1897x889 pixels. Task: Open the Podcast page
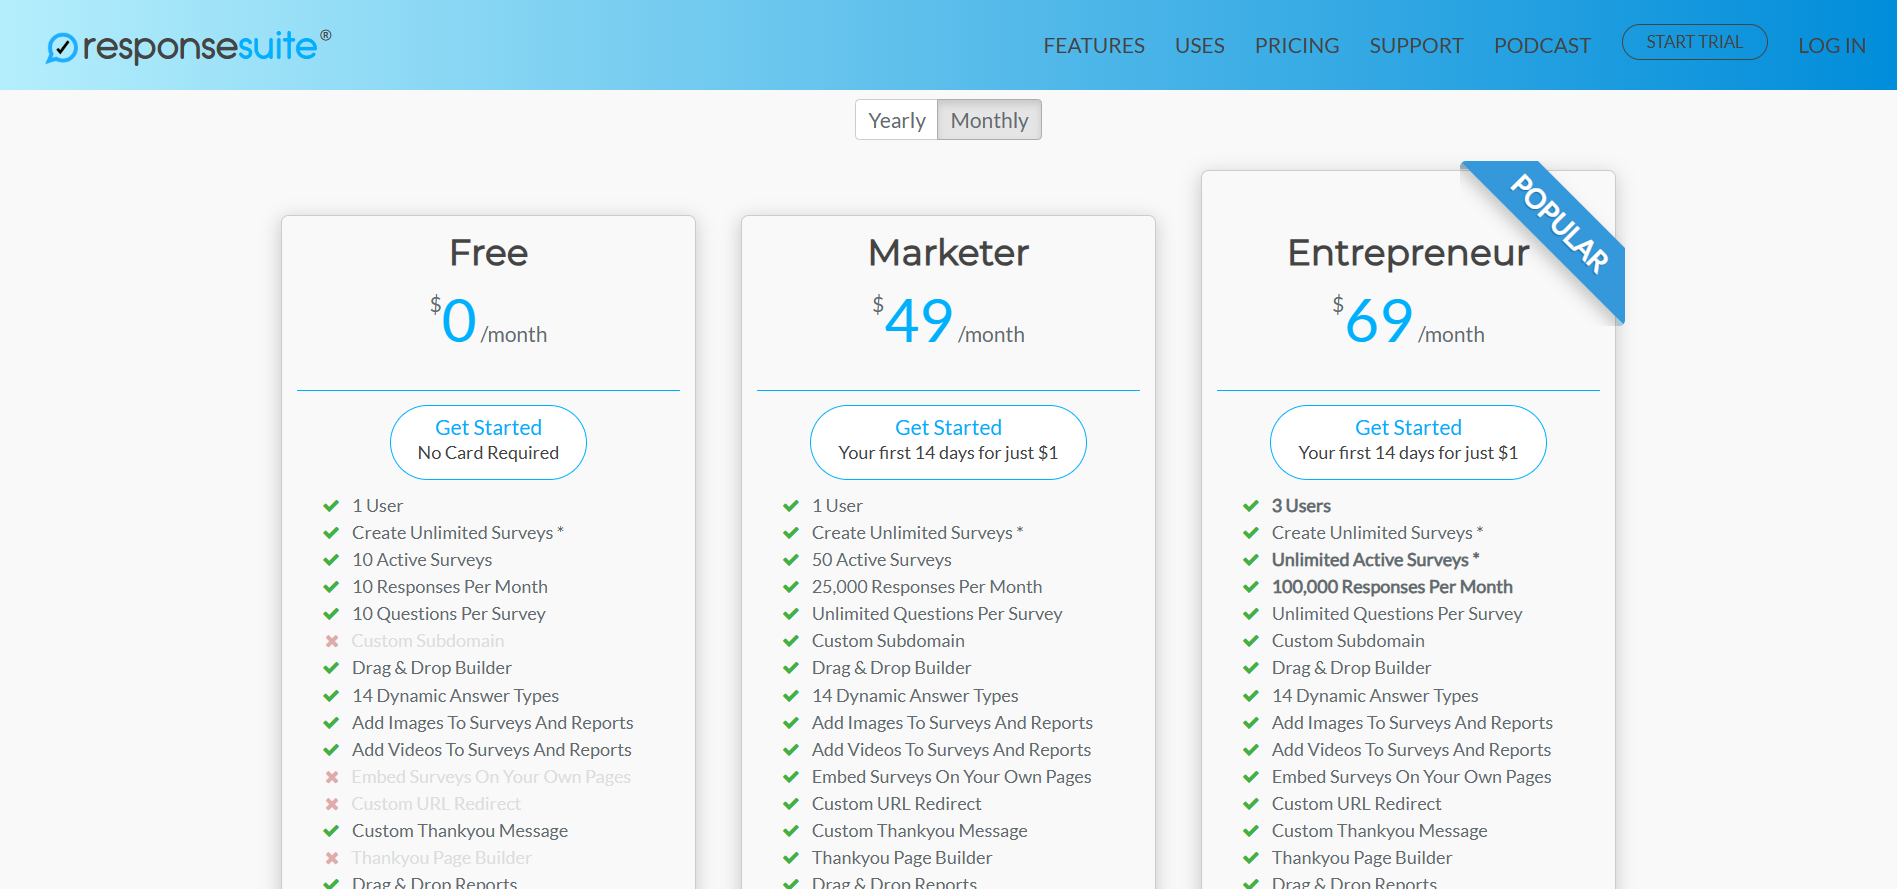tap(1541, 46)
